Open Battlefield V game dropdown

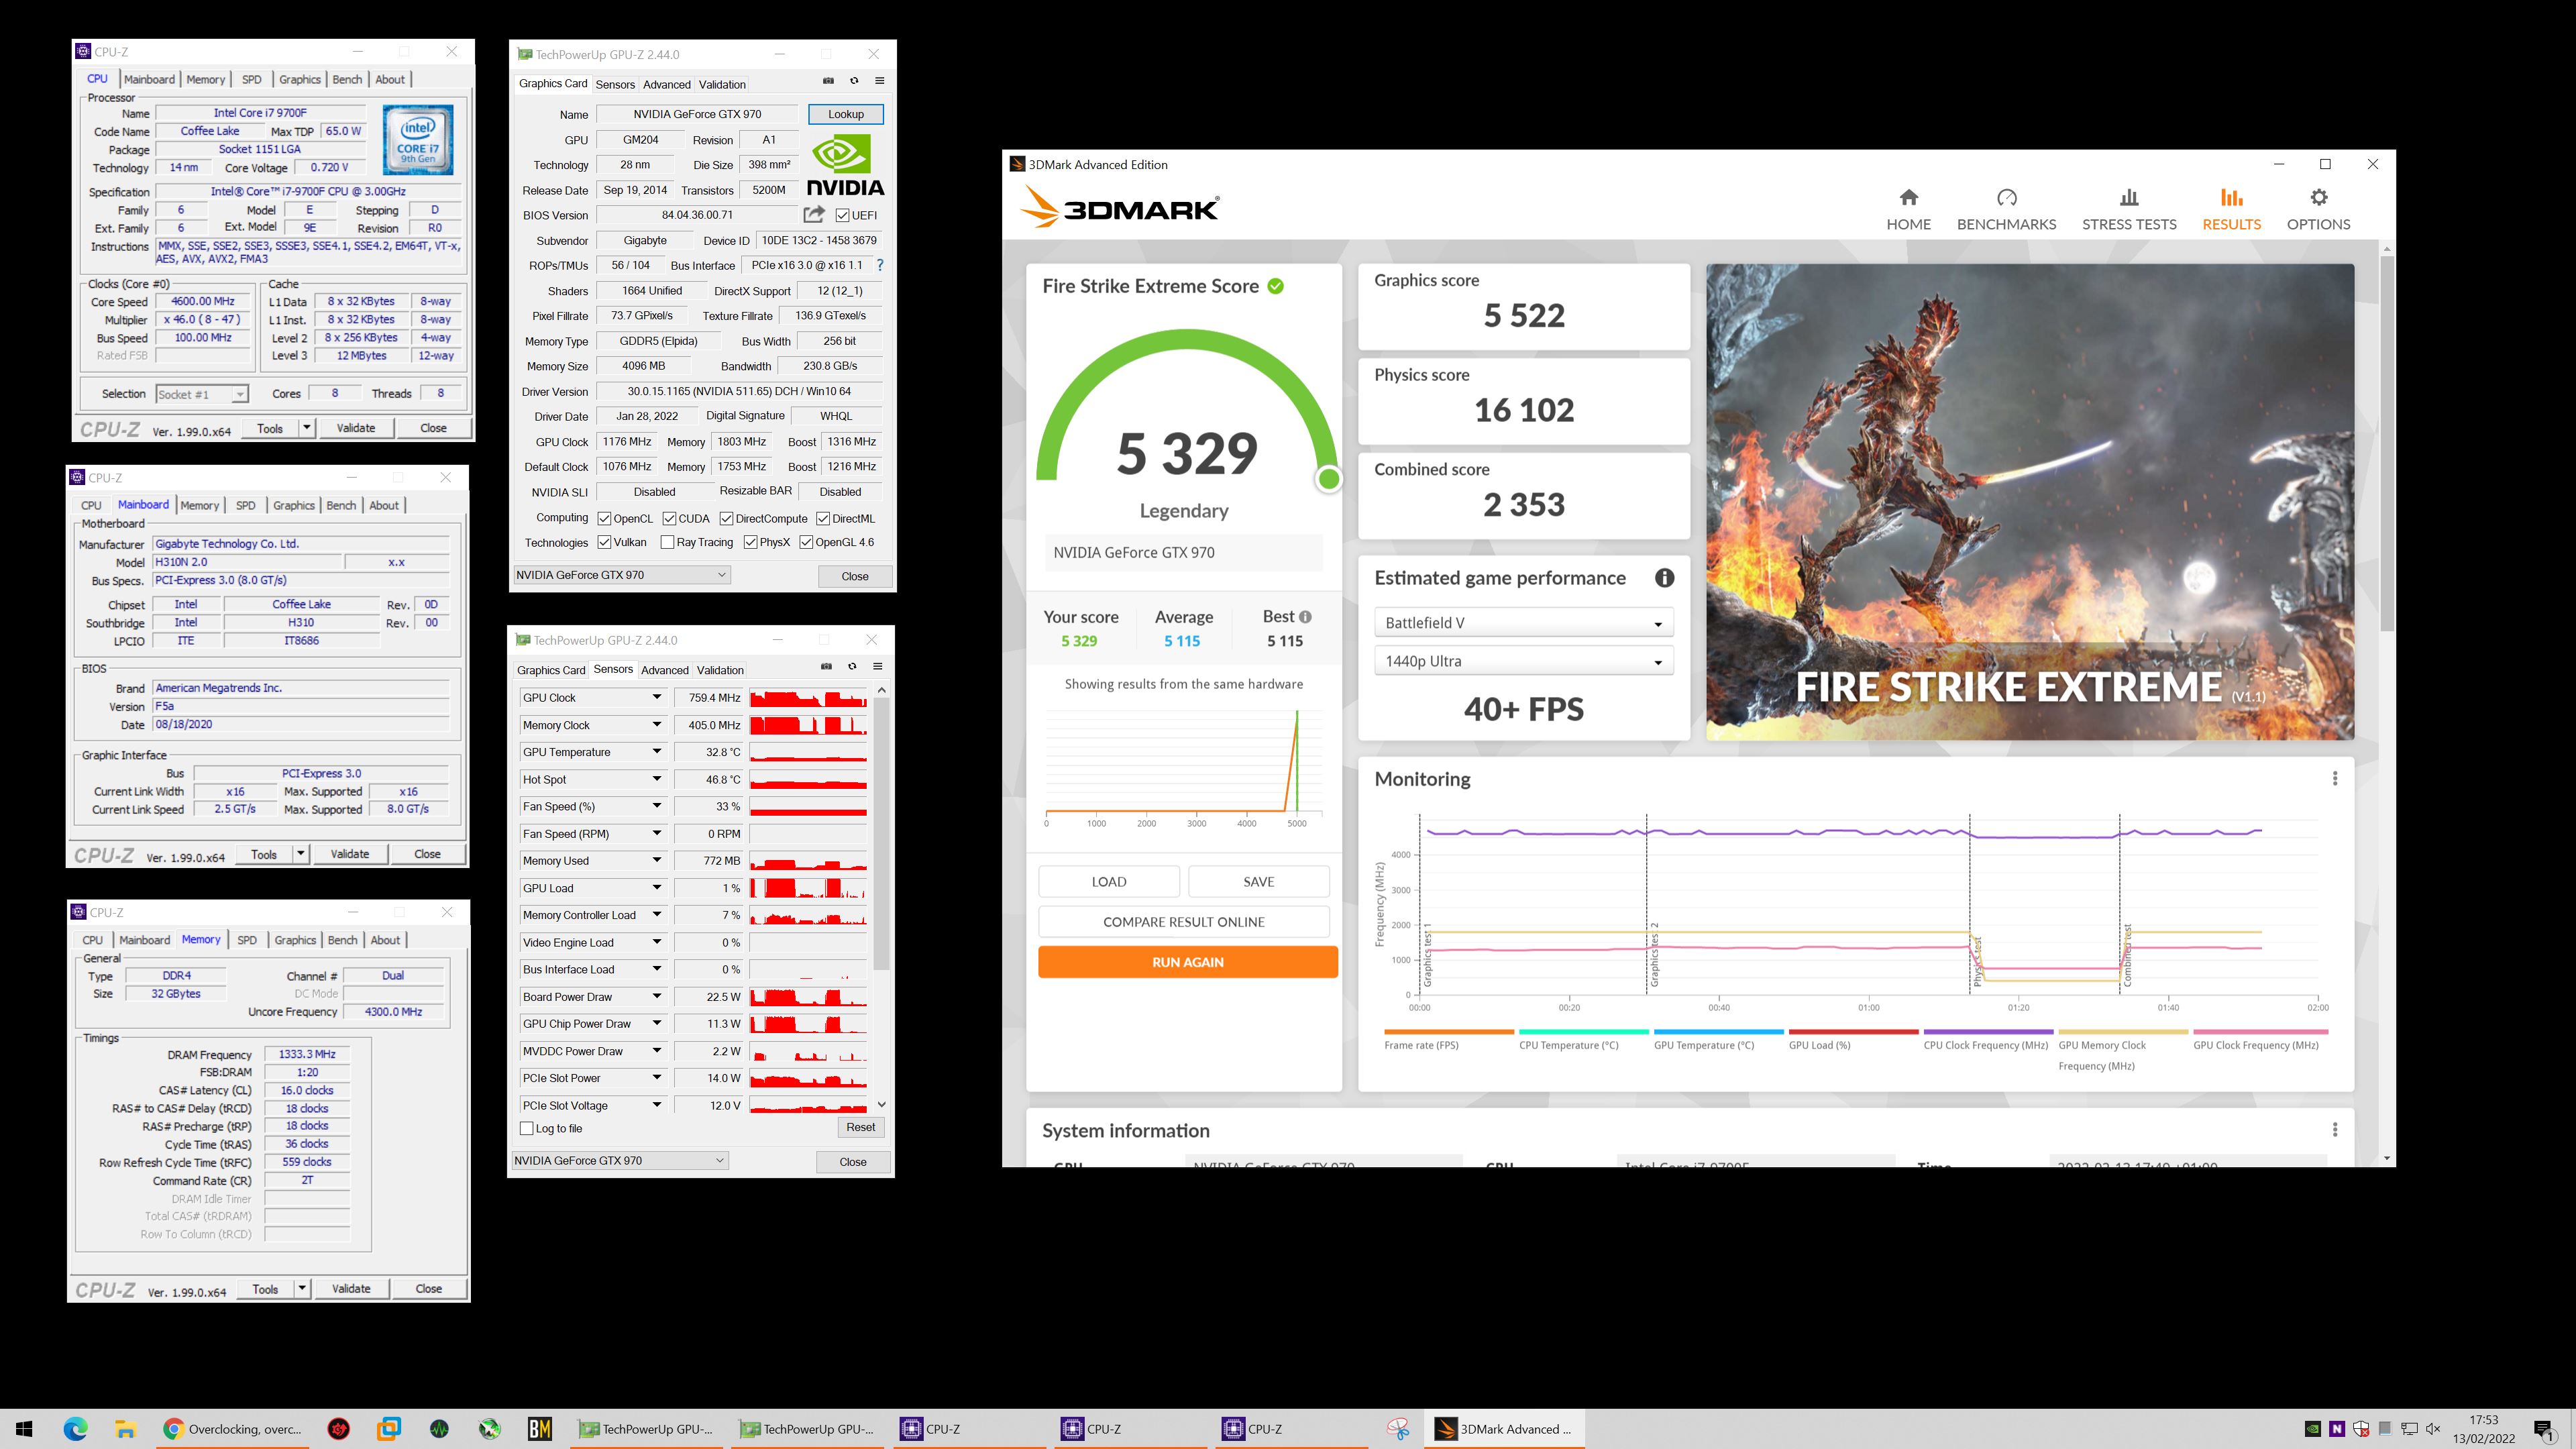pyautogui.click(x=1523, y=623)
